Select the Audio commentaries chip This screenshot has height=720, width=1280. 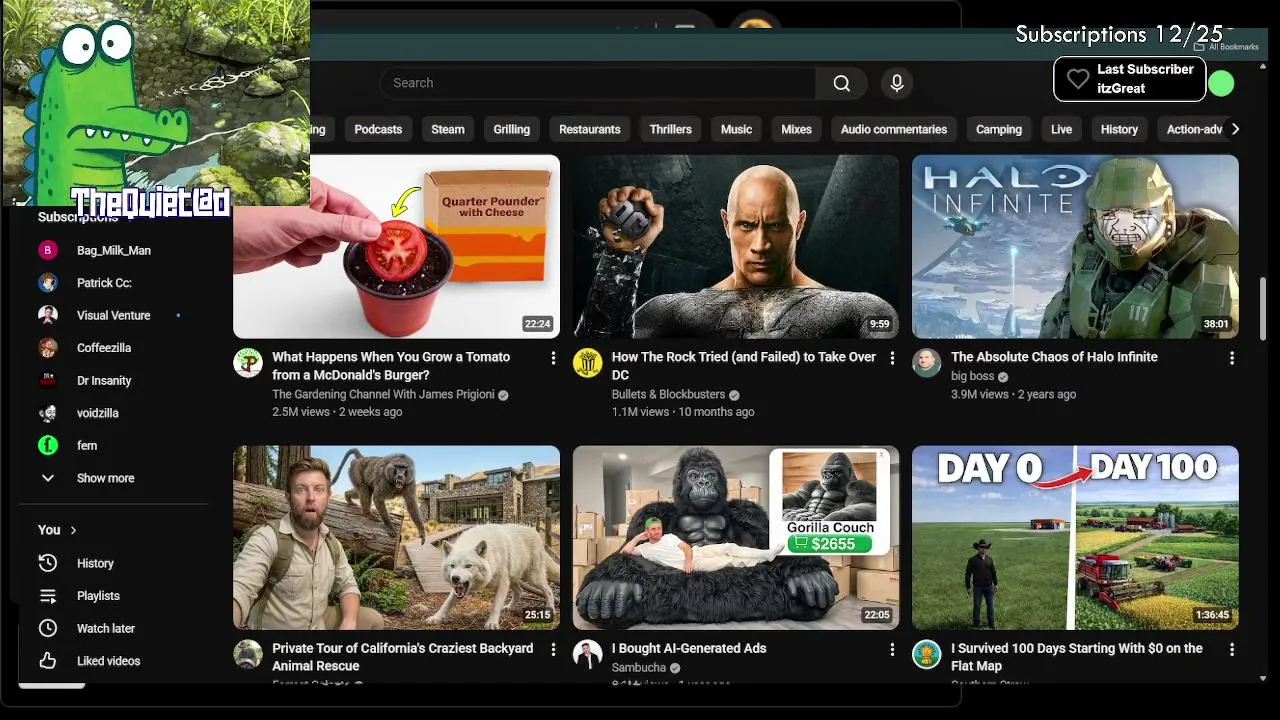[x=894, y=129]
